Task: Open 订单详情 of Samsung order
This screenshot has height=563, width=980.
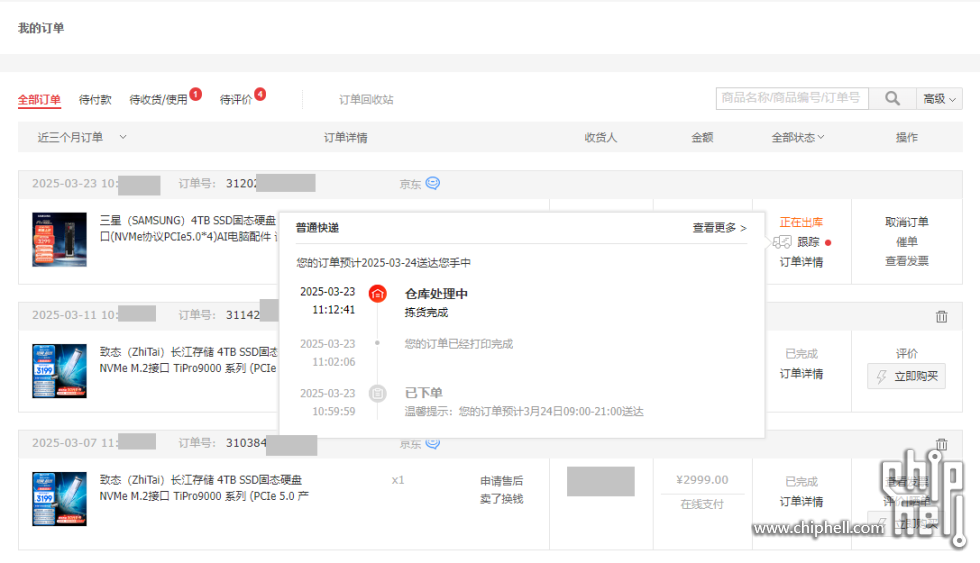Action: [x=801, y=262]
